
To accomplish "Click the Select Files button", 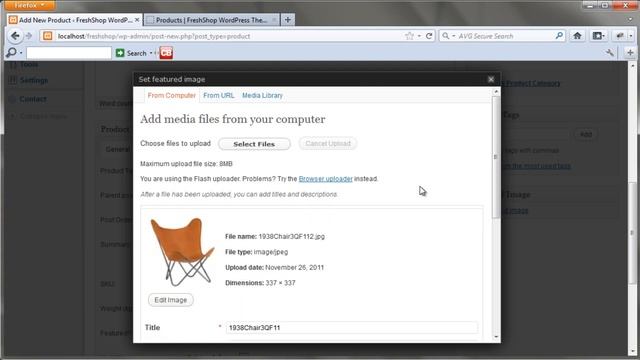I will (x=254, y=144).
